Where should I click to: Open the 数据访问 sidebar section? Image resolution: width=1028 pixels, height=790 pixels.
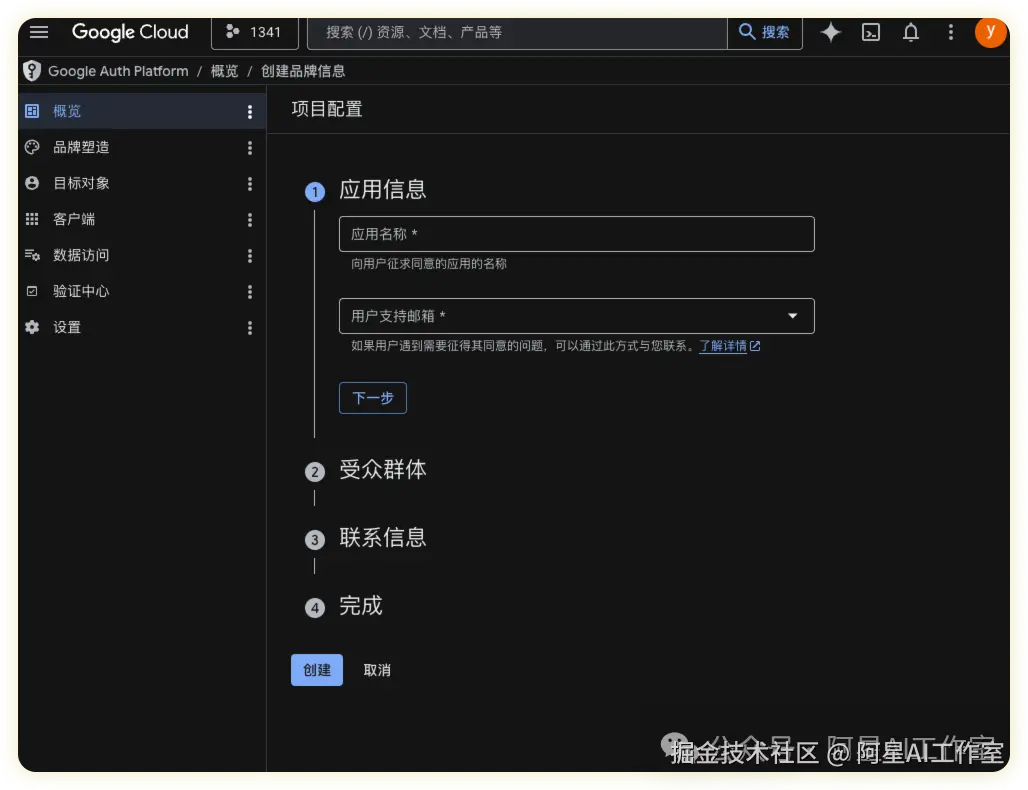(x=82, y=255)
